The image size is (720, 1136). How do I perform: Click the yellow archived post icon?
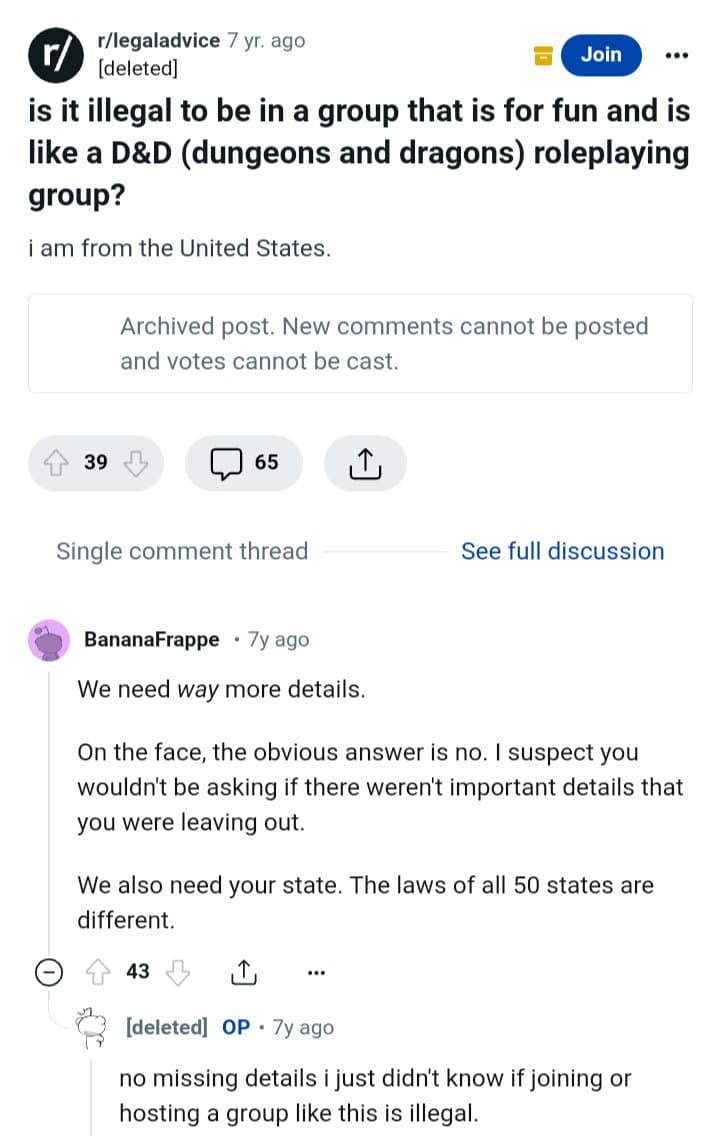click(x=543, y=55)
